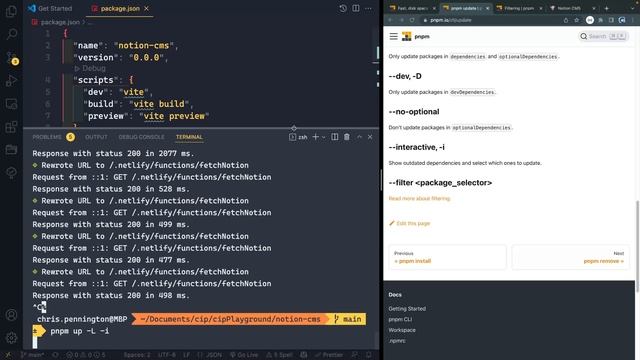
Task: Open the Remote Explorer view
Action: tap(11, 104)
